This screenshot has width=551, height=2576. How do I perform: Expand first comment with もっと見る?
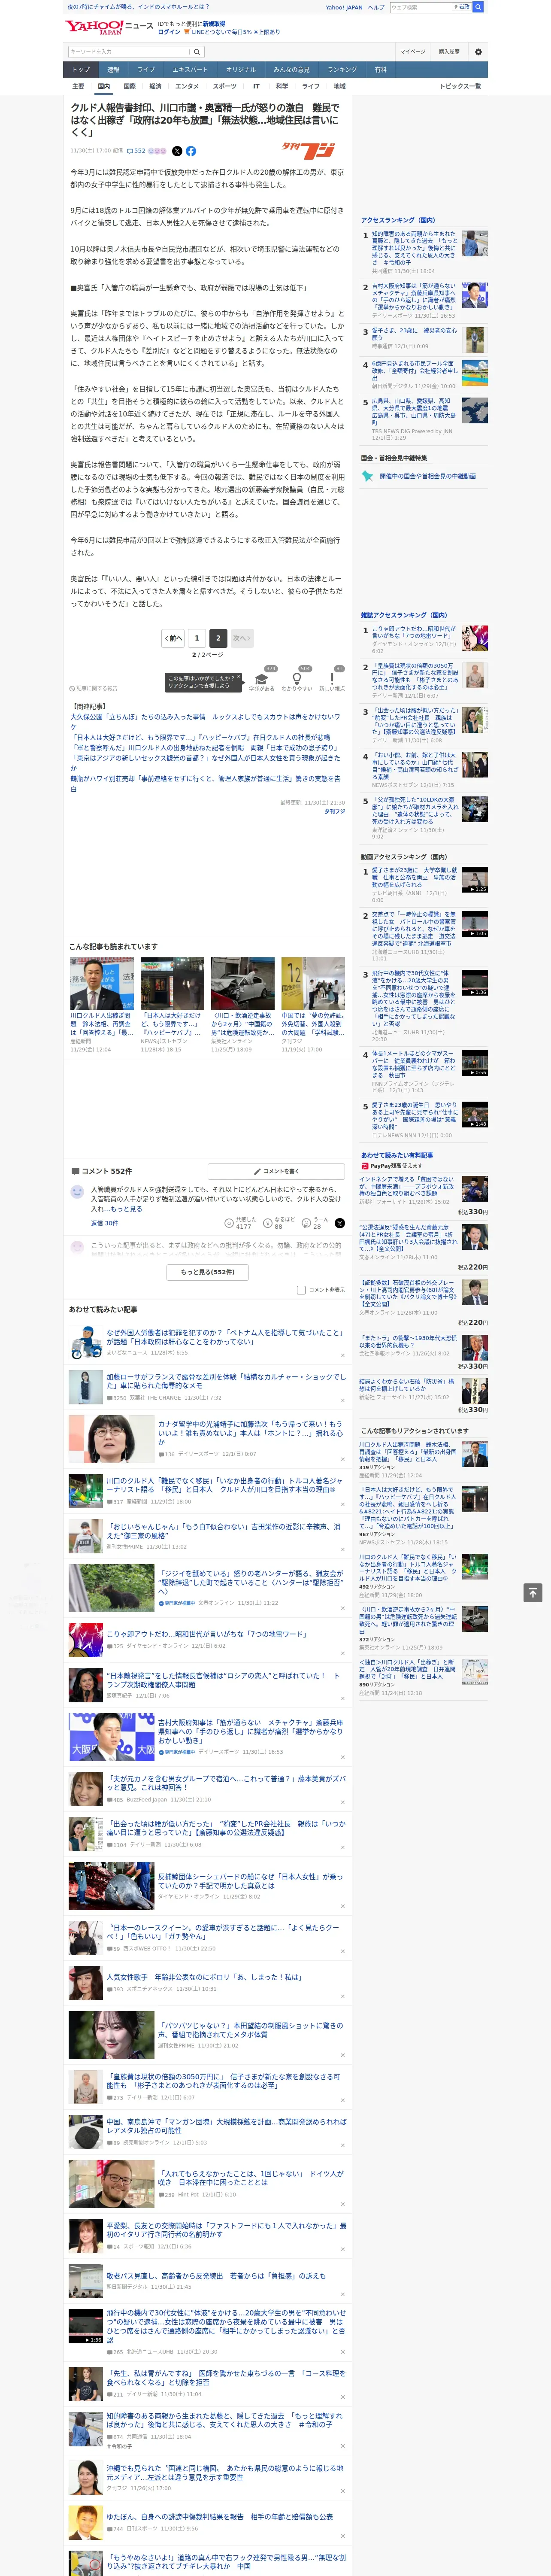[x=127, y=1208]
